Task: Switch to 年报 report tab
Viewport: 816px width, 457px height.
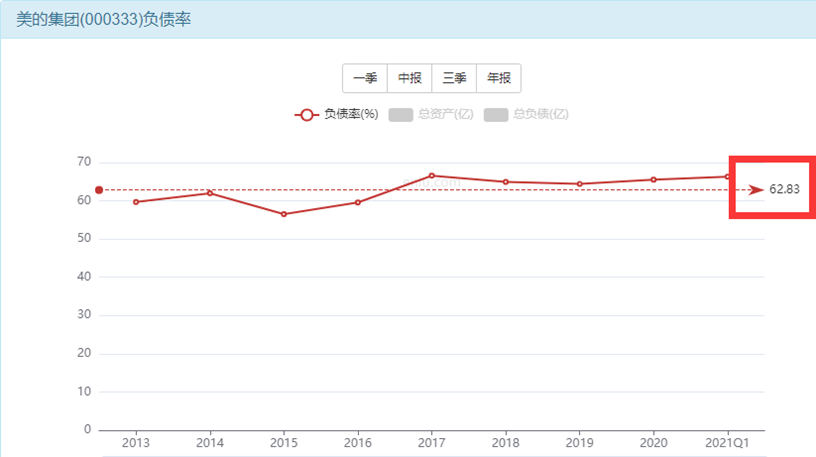Action: (x=499, y=79)
